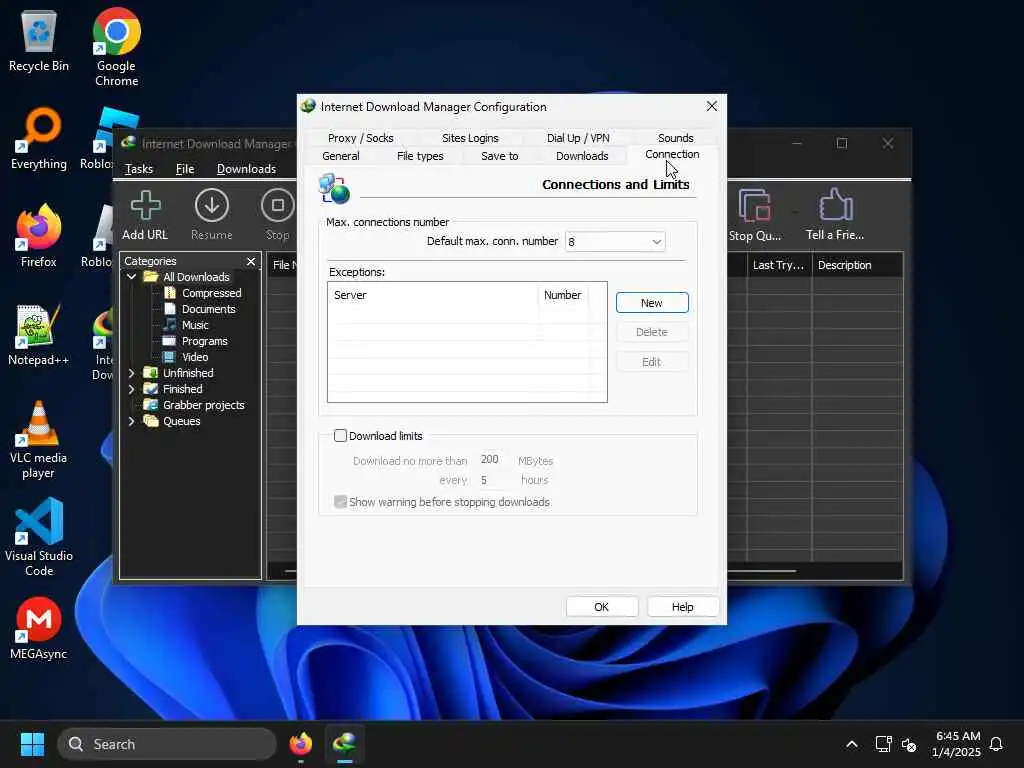Click the network status tray icon
This screenshot has width=1024, height=768.
tap(883, 744)
